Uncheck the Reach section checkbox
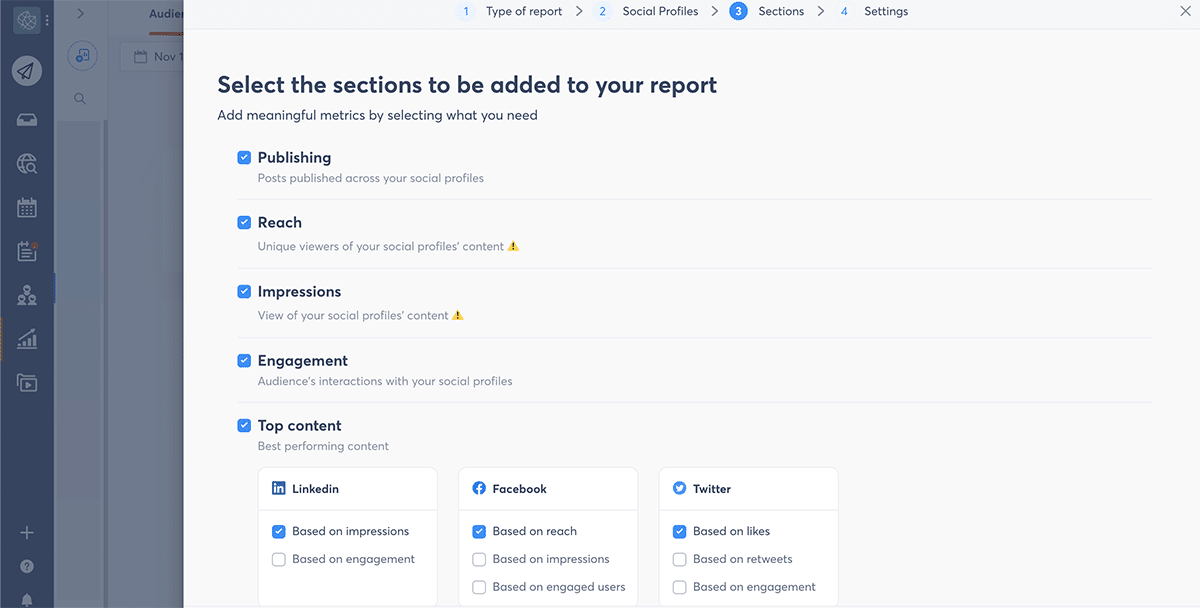 244,223
